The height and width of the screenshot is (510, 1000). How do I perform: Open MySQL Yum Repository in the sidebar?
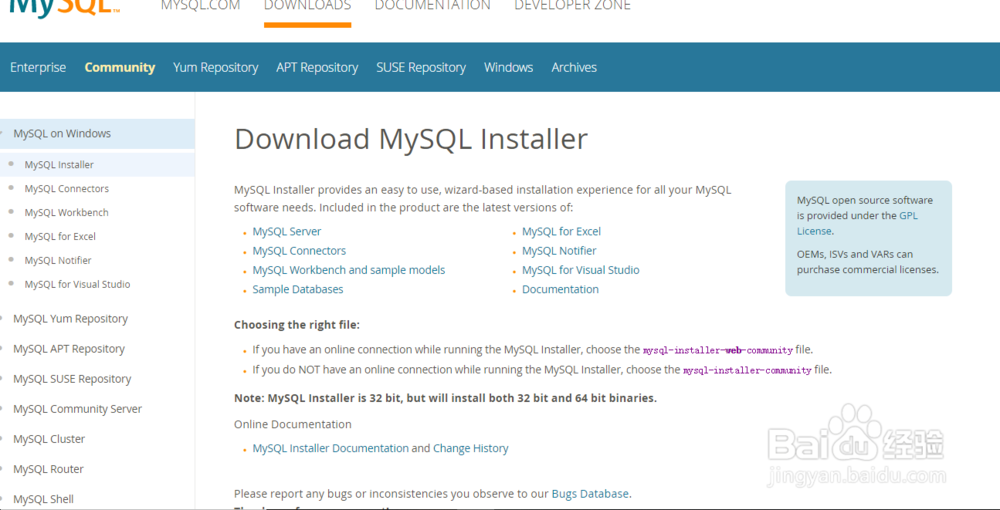tap(70, 319)
